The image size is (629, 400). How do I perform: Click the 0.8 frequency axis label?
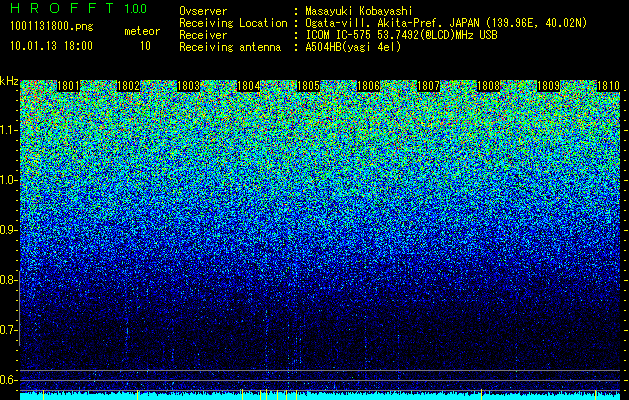click(x=8, y=280)
